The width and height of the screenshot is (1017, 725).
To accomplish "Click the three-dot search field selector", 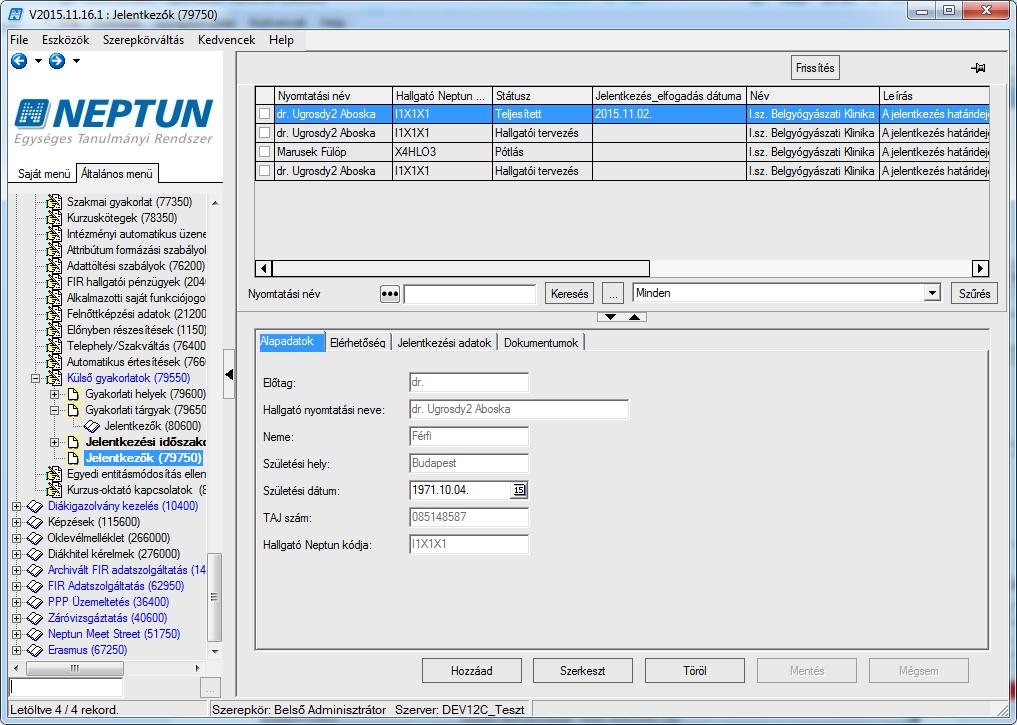I will [x=390, y=294].
